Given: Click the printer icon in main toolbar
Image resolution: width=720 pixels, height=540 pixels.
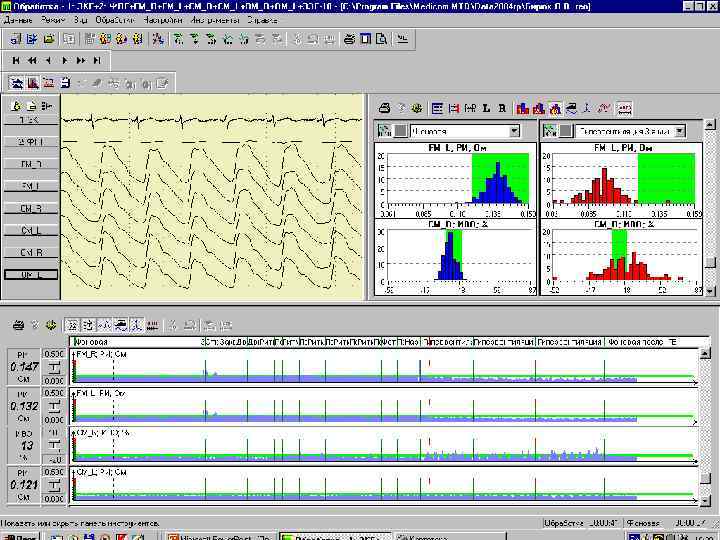Looking at the screenshot, I should click(349, 40).
